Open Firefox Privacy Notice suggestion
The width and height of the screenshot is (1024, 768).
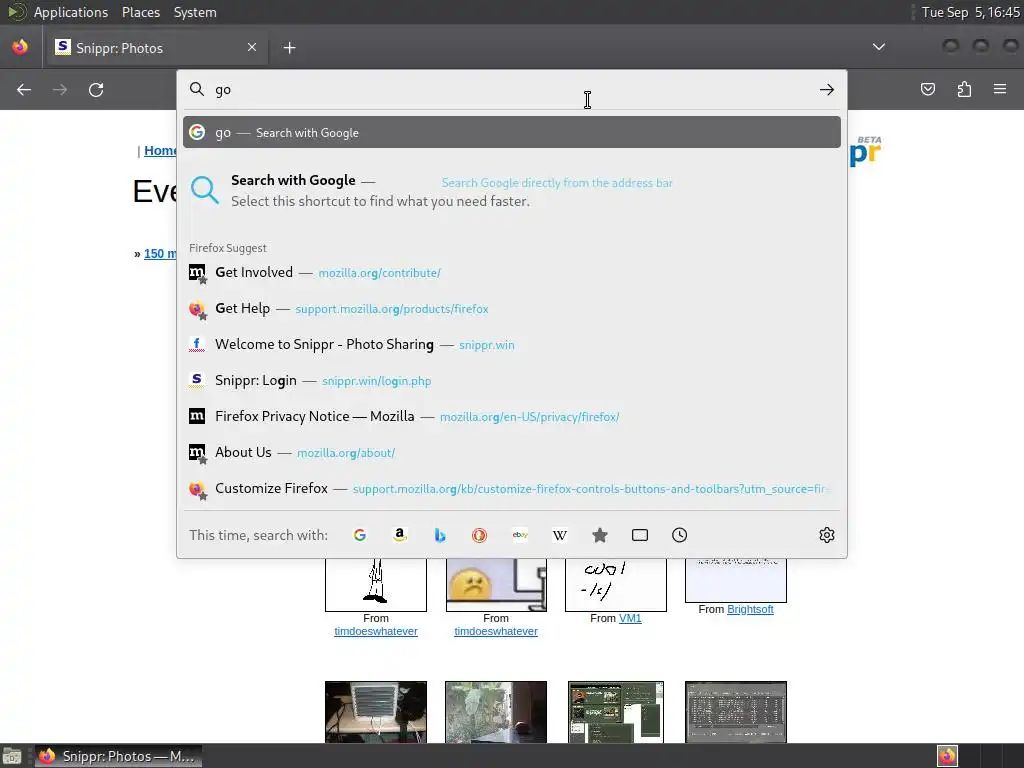click(512, 416)
